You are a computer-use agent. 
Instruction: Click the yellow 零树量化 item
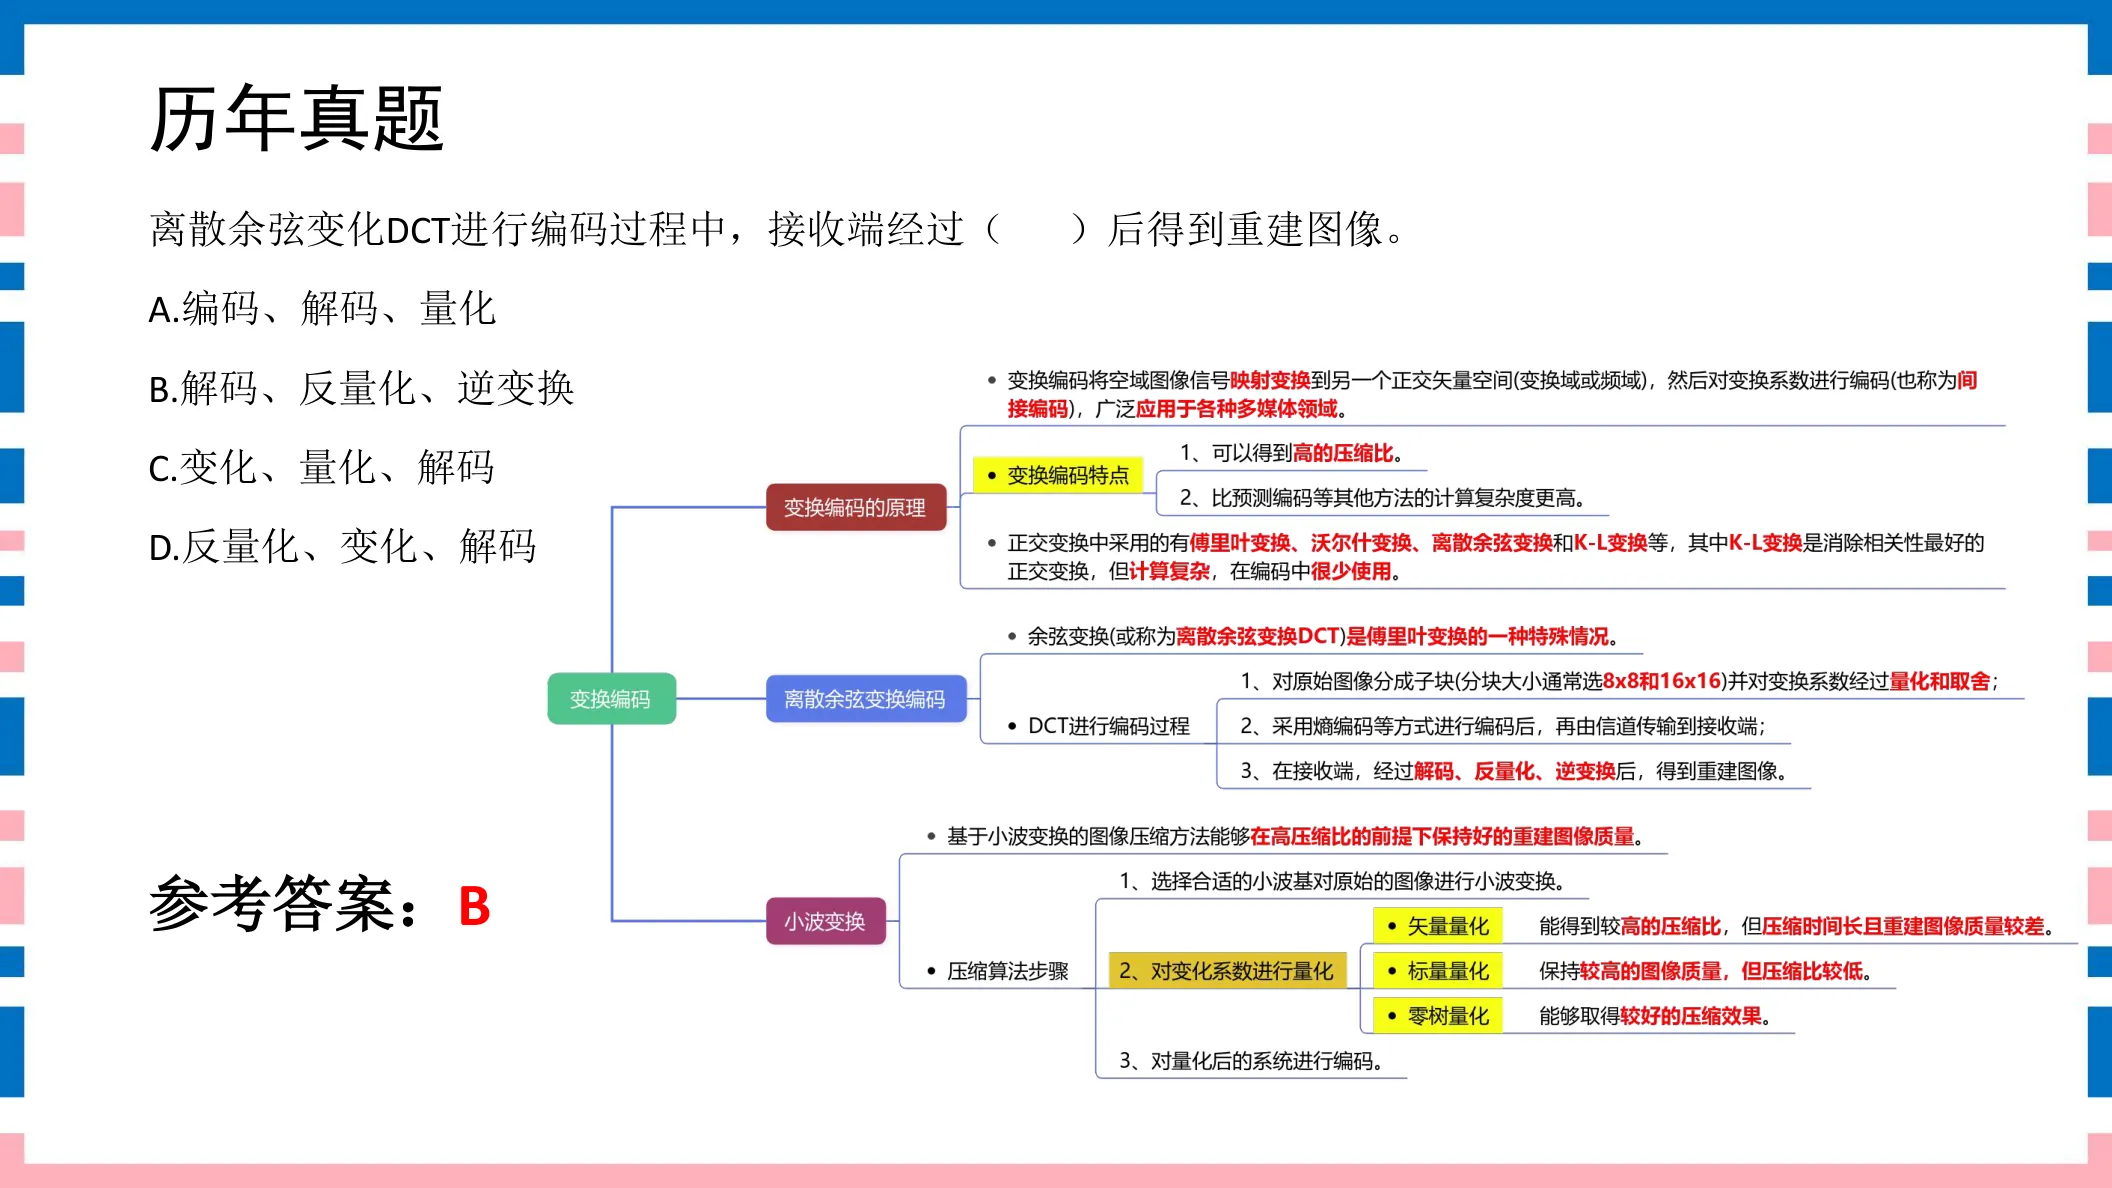pyautogui.click(x=1438, y=1016)
